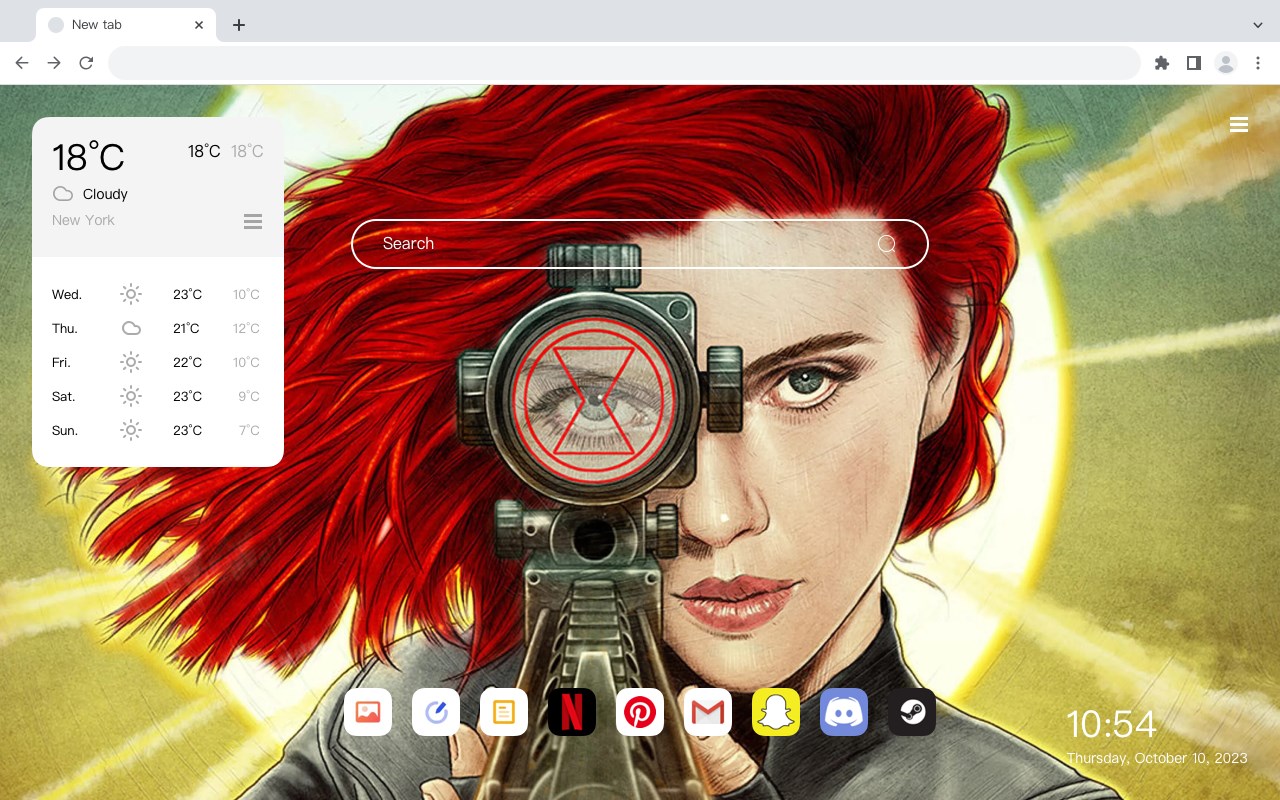Click the large 18°C current temperature
The image size is (1280, 800).
pyautogui.click(x=88, y=156)
